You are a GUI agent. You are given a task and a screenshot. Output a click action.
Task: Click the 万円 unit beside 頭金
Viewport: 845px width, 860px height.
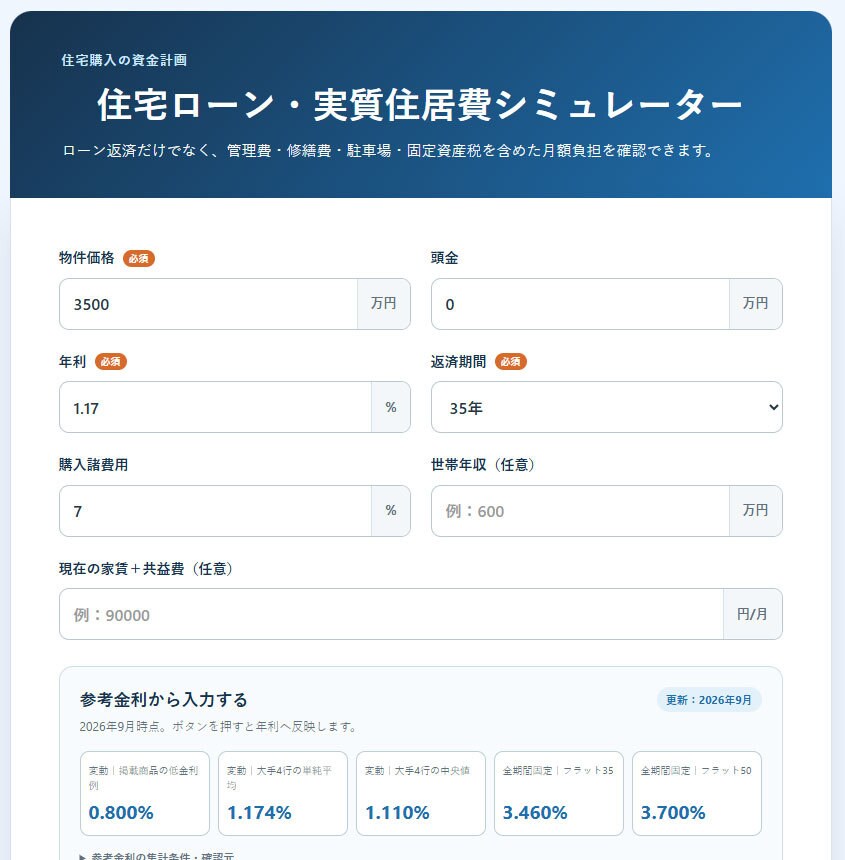tap(755, 304)
